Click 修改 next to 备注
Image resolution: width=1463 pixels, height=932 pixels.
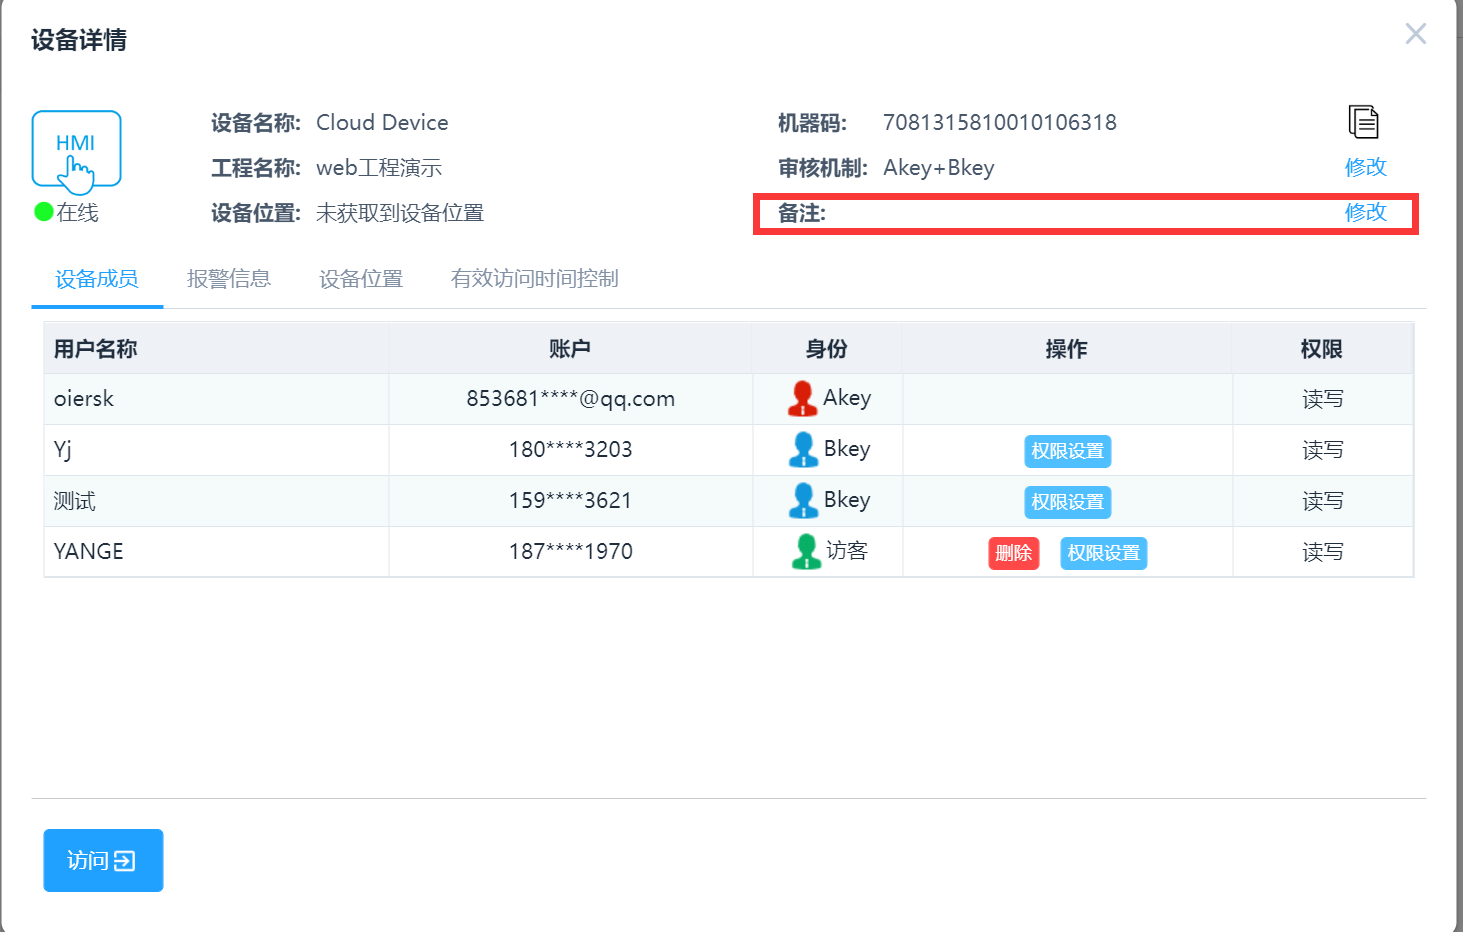tap(1366, 212)
